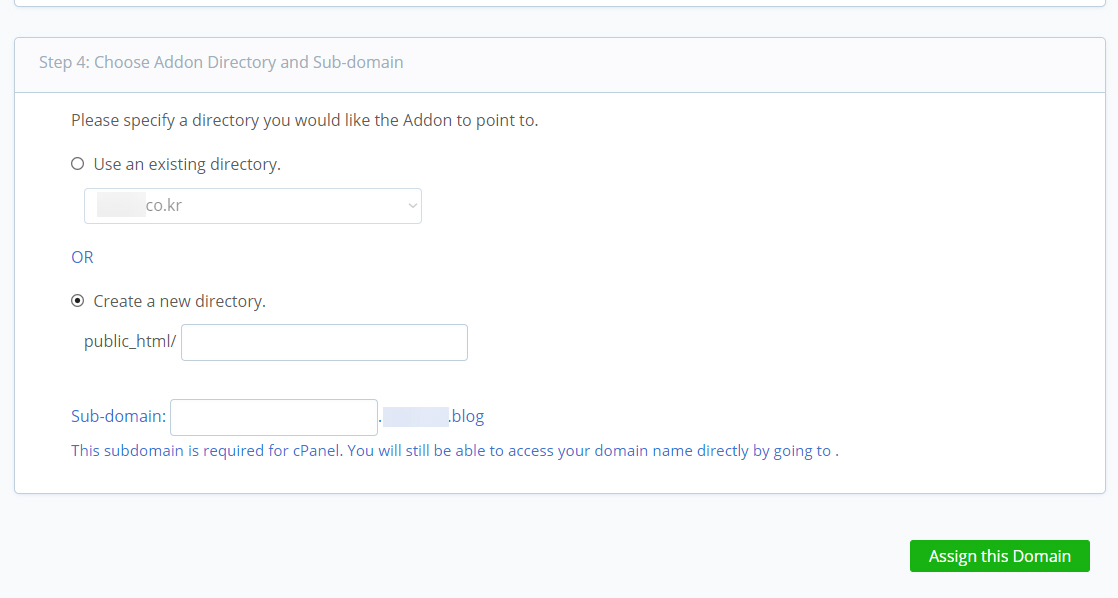Viewport: 1118px width, 598px height.
Task: Open the existing directory co.kr dropdown
Action: pos(253,206)
